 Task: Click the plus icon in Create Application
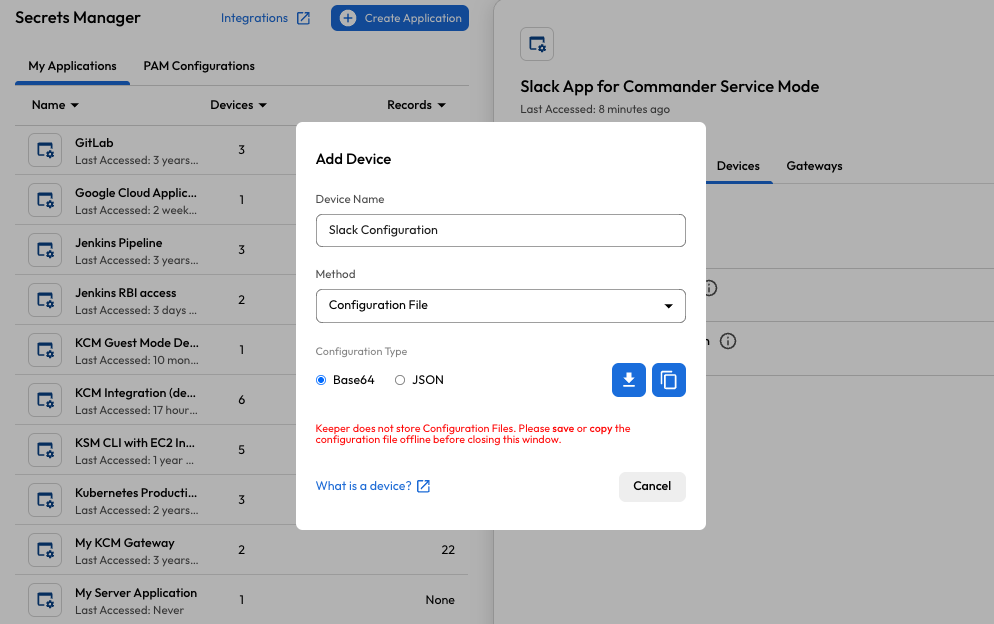pyautogui.click(x=348, y=18)
